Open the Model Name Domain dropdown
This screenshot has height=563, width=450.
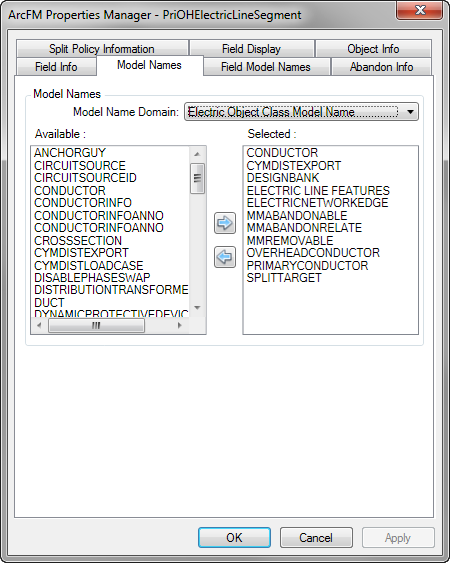[301, 112]
